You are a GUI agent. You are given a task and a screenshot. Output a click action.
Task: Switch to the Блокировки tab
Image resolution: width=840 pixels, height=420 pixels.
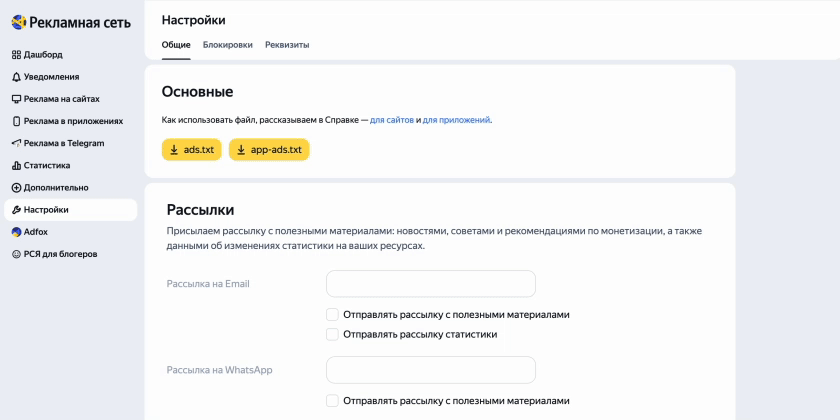point(227,45)
